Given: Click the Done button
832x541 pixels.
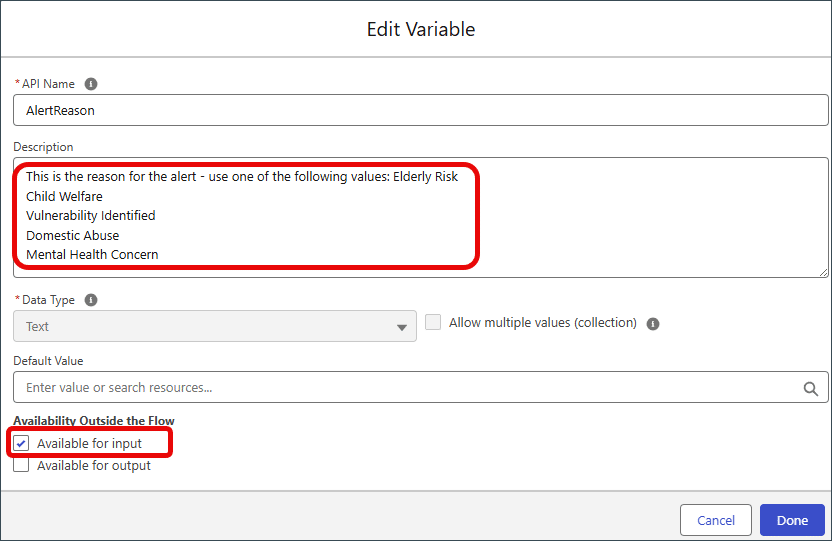Looking at the screenshot, I should (792, 520).
